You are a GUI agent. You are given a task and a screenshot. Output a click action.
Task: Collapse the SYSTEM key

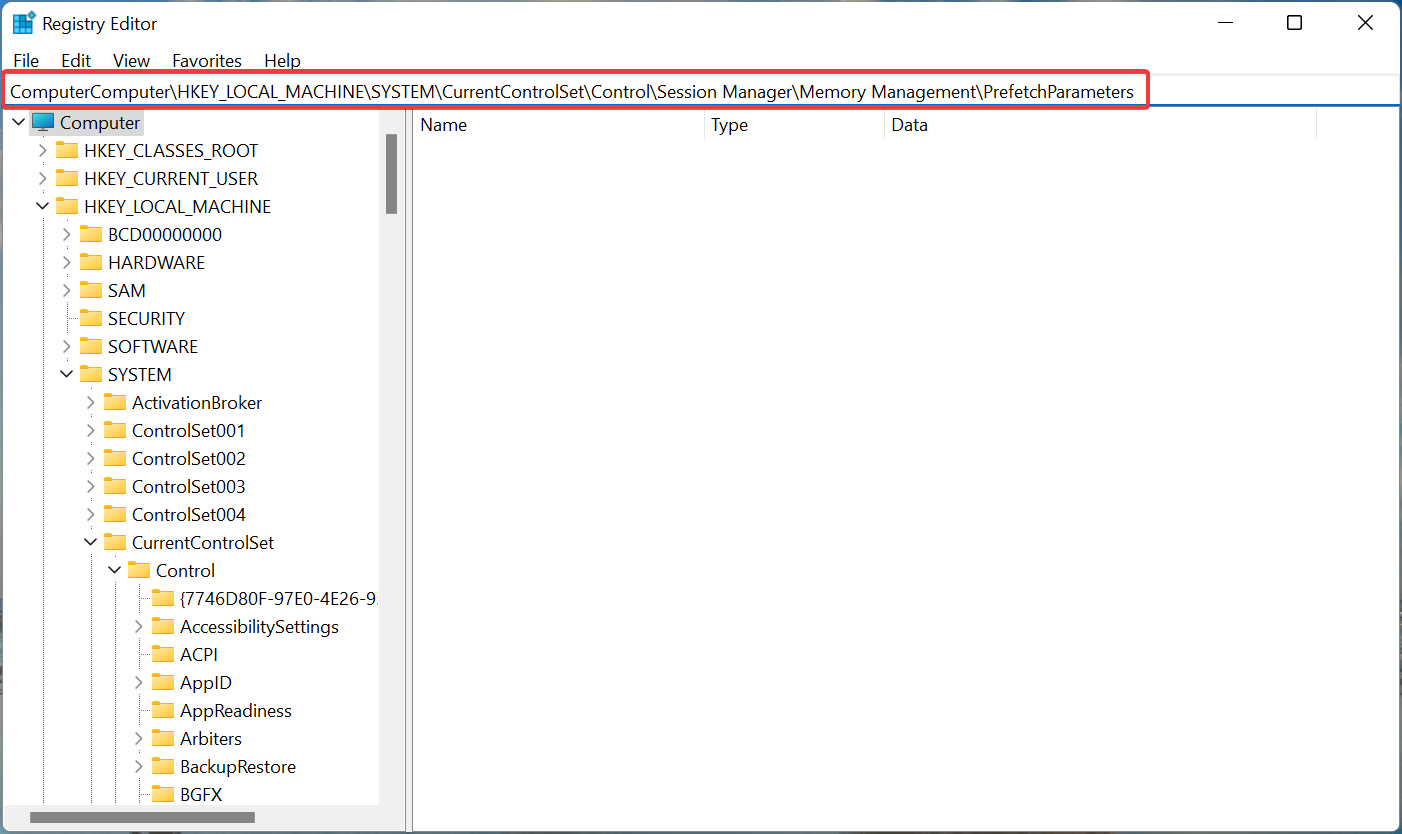tap(66, 374)
